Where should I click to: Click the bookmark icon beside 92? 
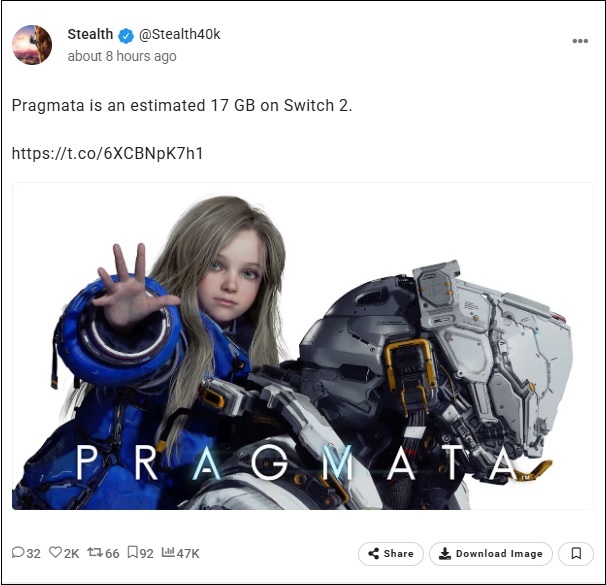133,553
